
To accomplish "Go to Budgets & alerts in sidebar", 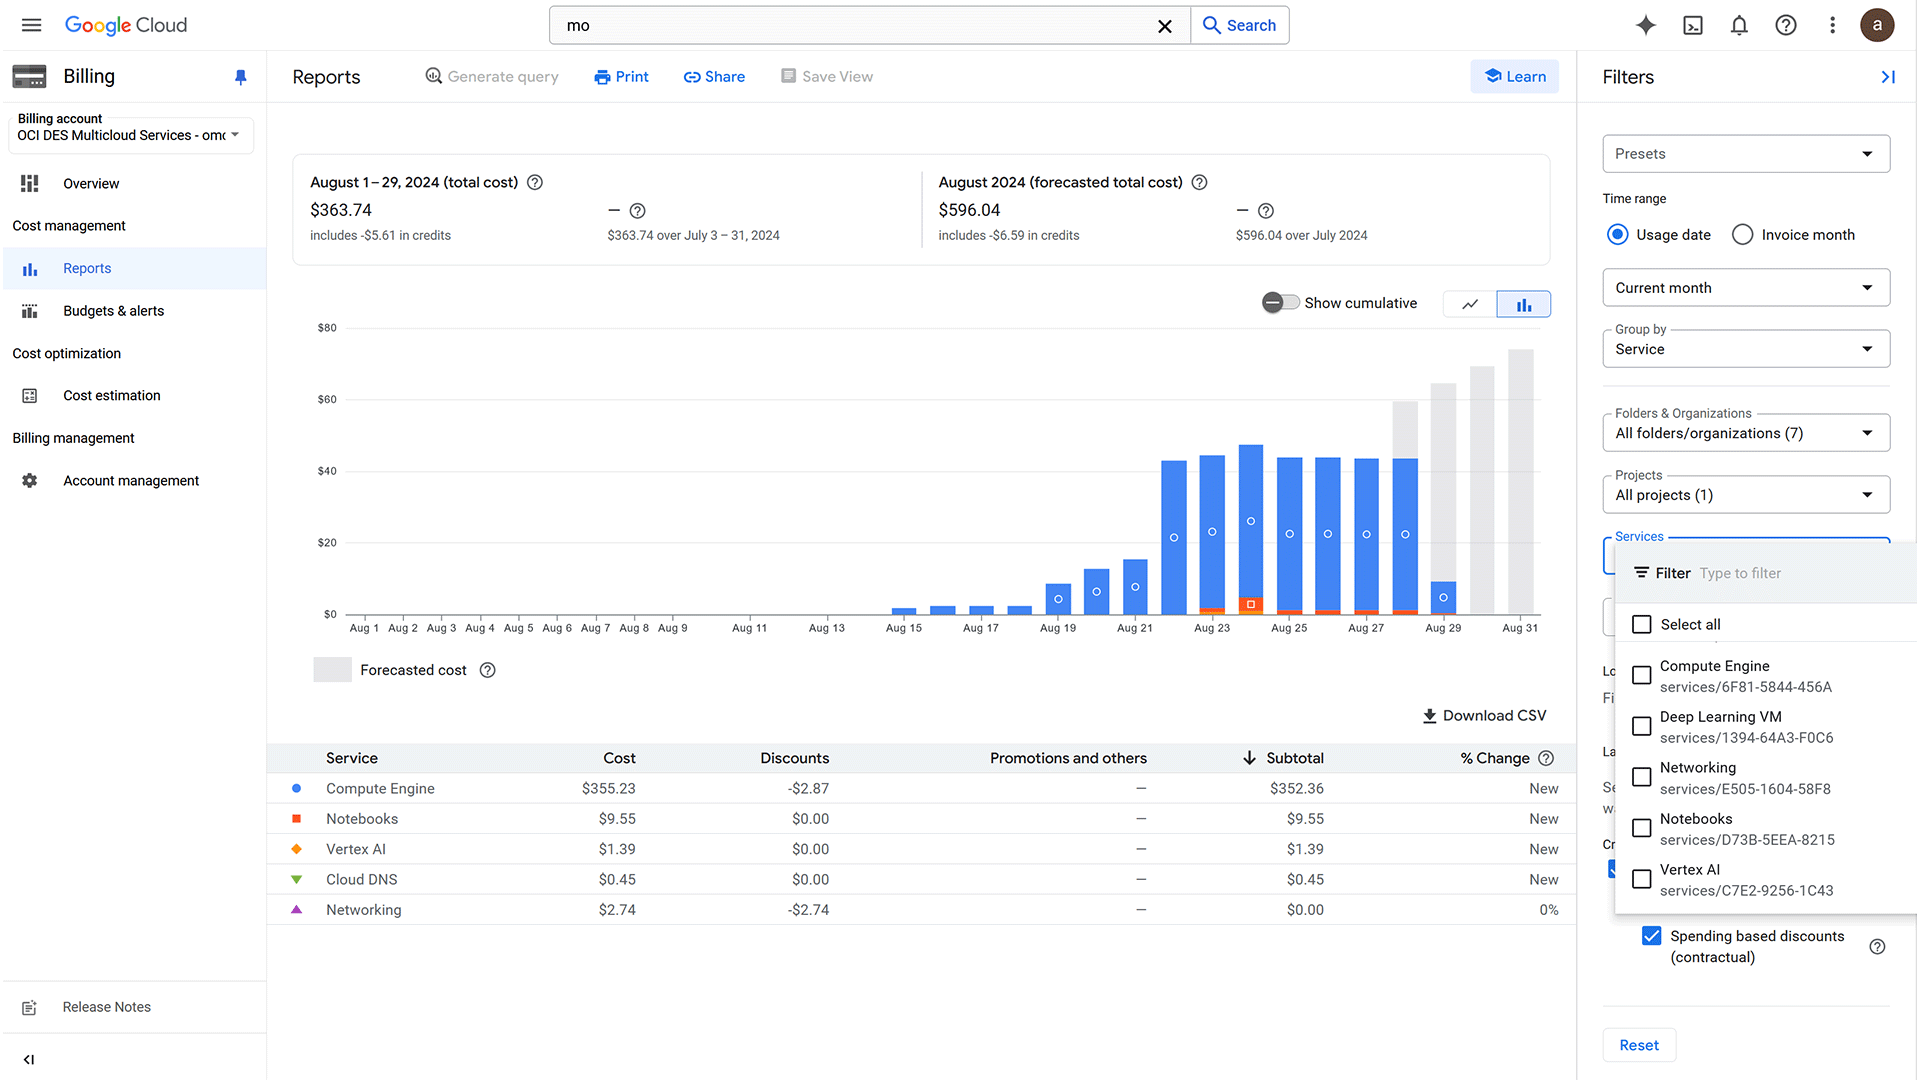I will [113, 311].
